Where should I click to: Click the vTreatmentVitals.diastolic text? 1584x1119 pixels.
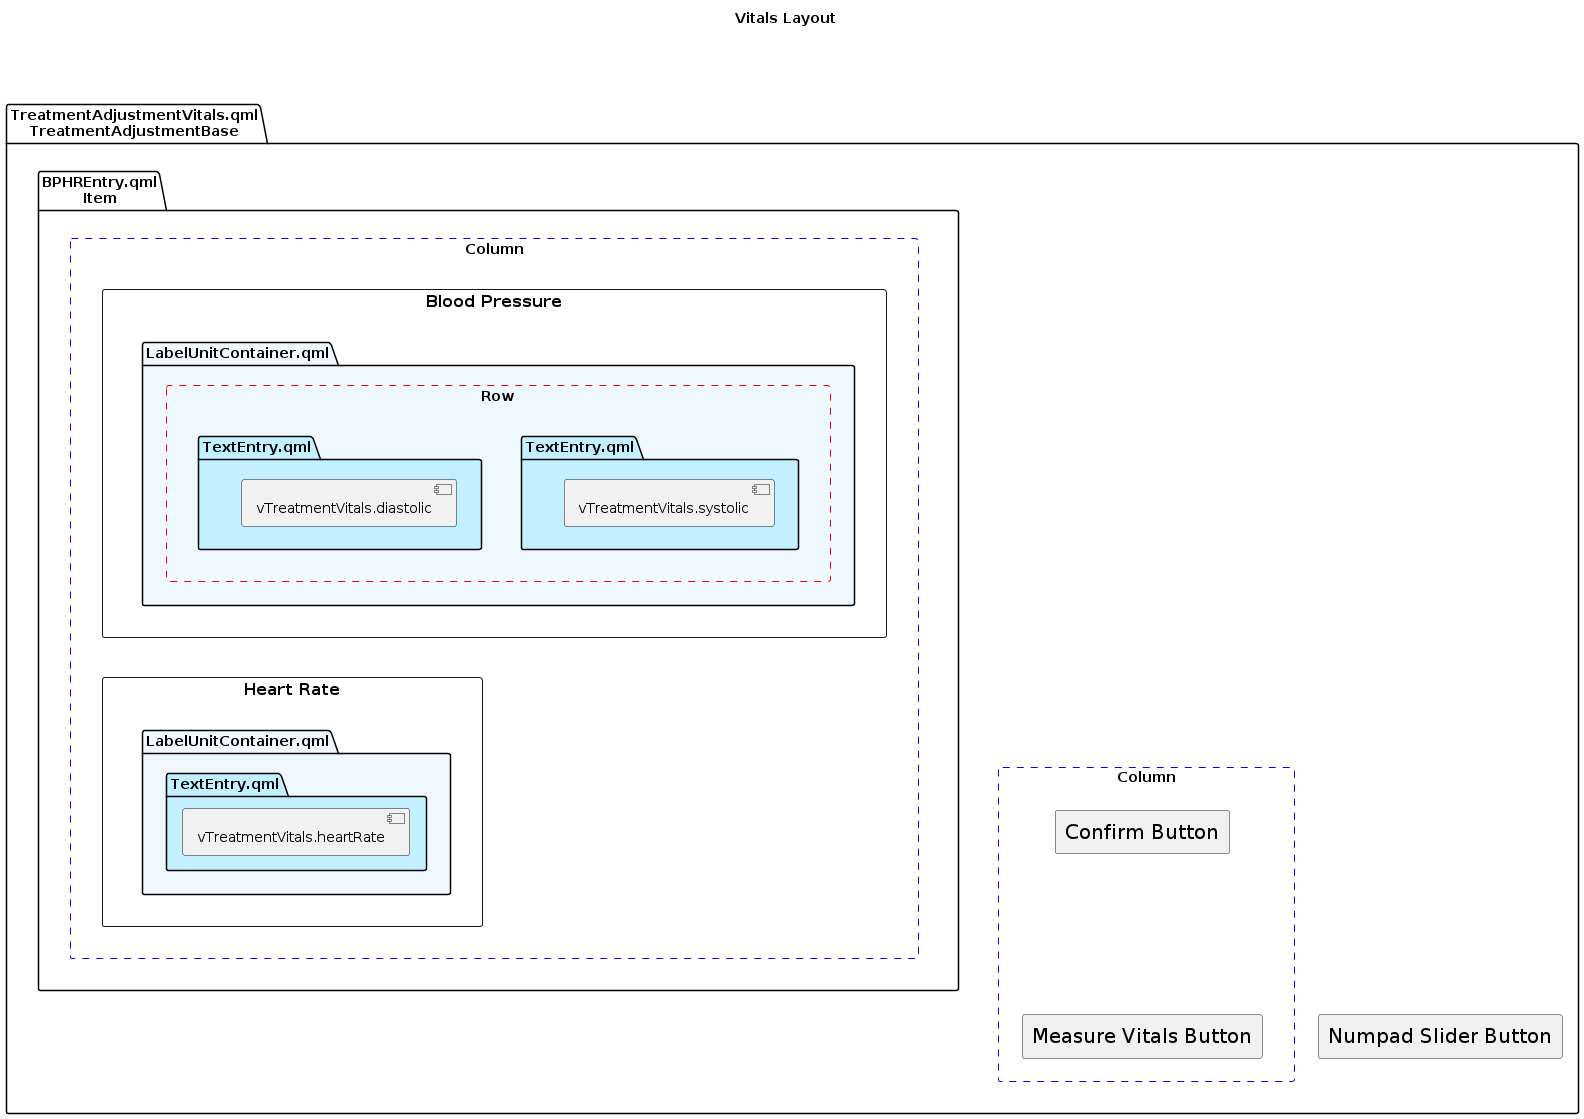[x=343, y=508]
